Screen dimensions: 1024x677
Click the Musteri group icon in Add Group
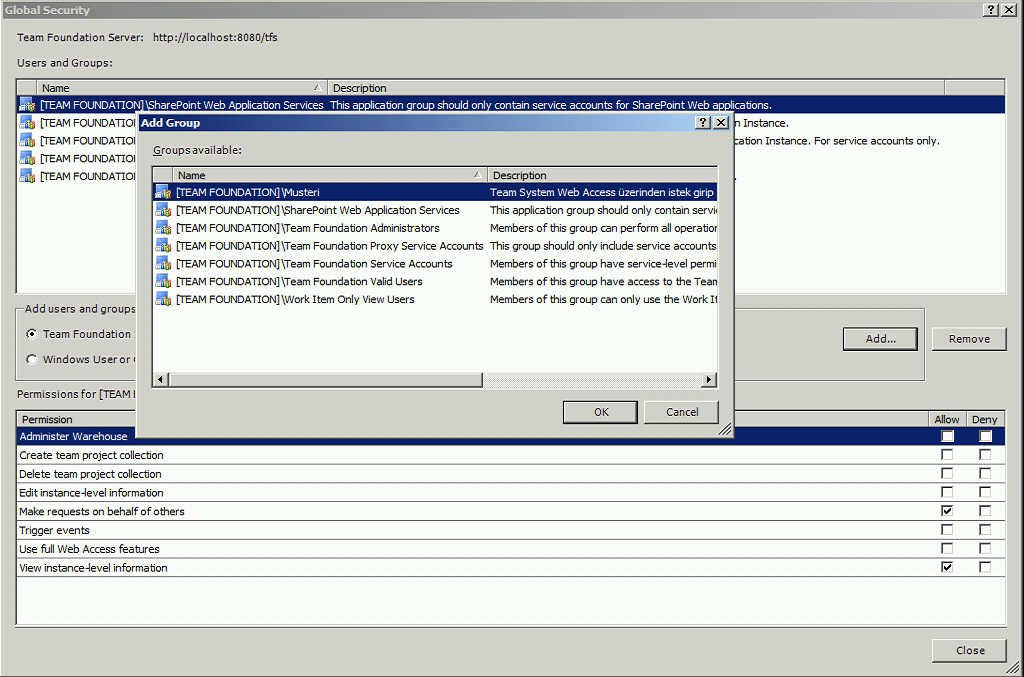click(x=163, y=193)
